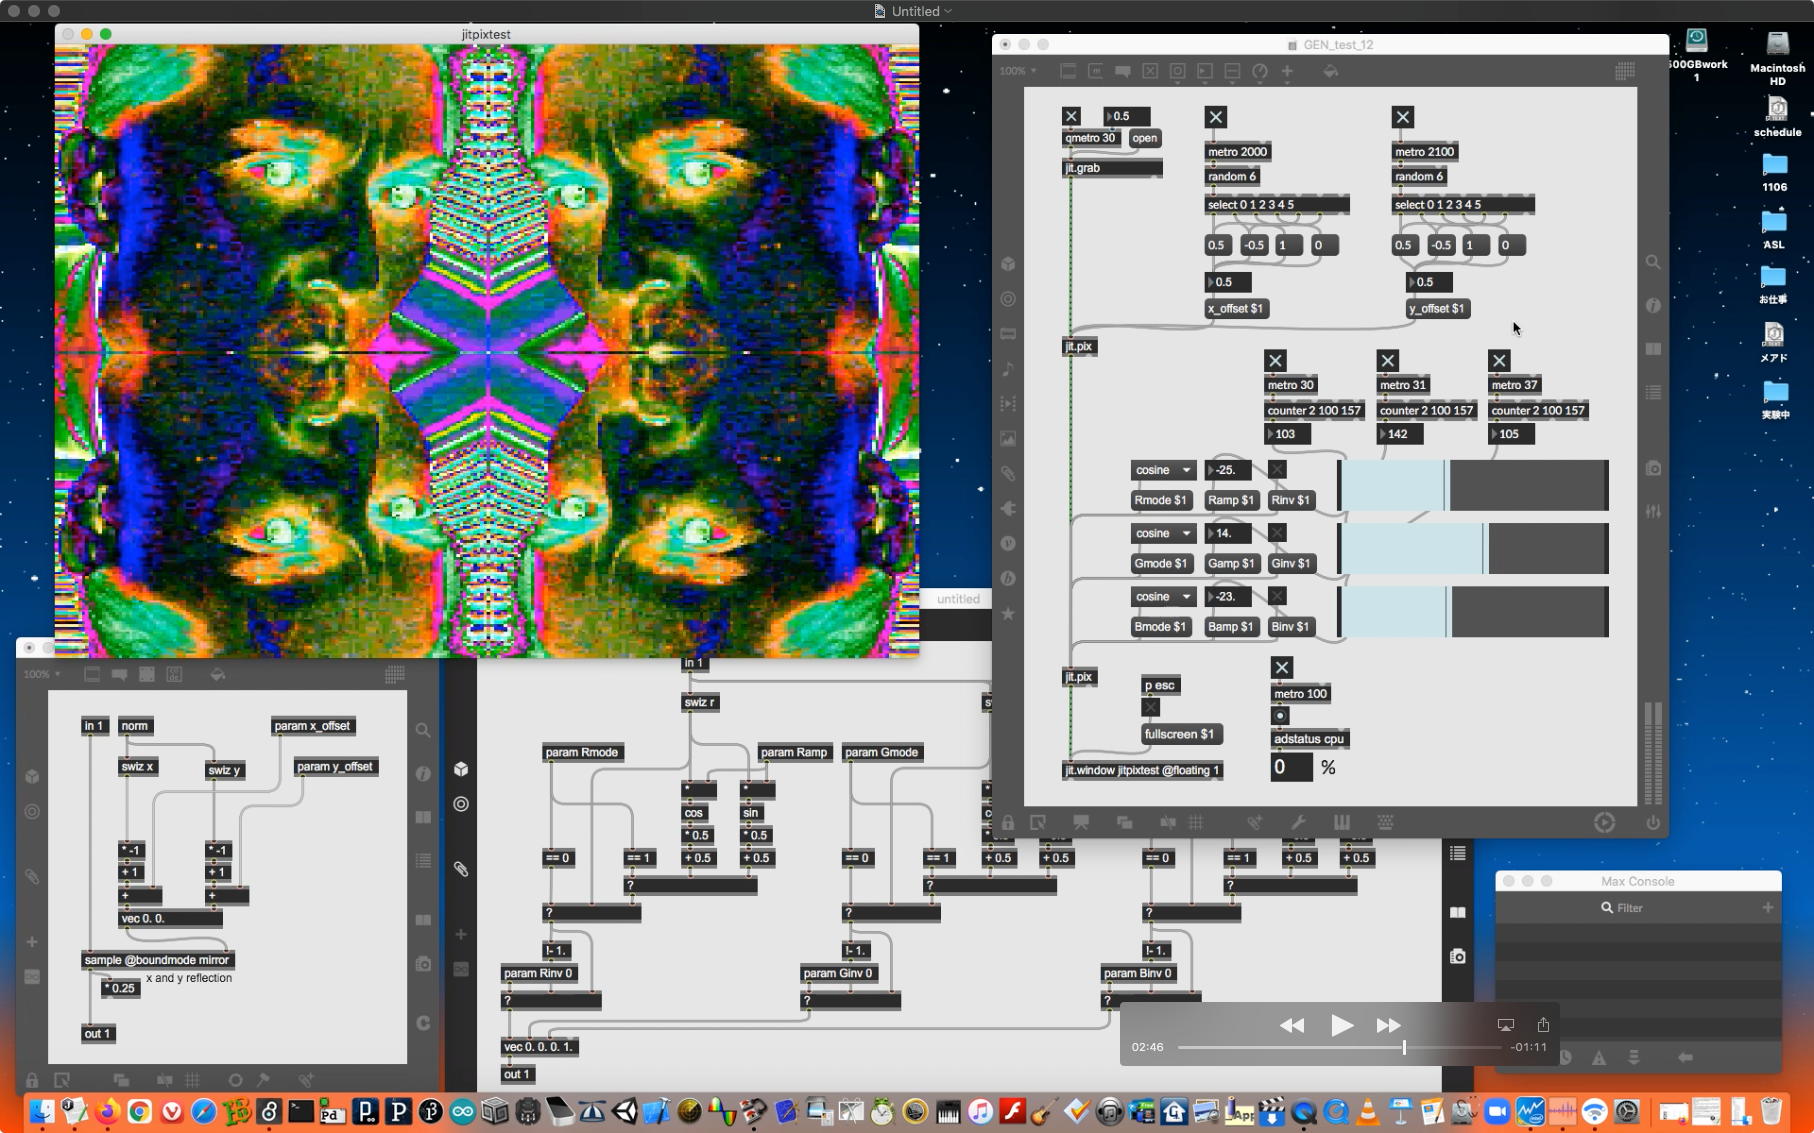Click the blue channel slider bar
Image resolution: width=1814 pixels, height=1133 pixels.
[1473, 611]
